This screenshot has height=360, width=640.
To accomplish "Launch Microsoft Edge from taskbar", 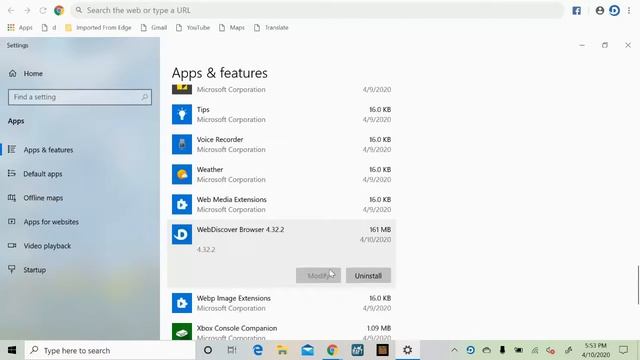I will 258,350.
